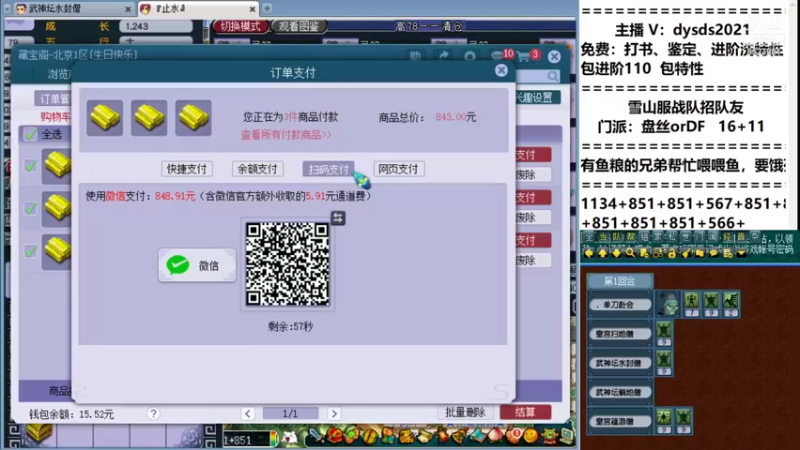The width and height of the screenshot is (800, 450).
Task: Click the 批量删除 batch delete button
Action: coord(465,412)
